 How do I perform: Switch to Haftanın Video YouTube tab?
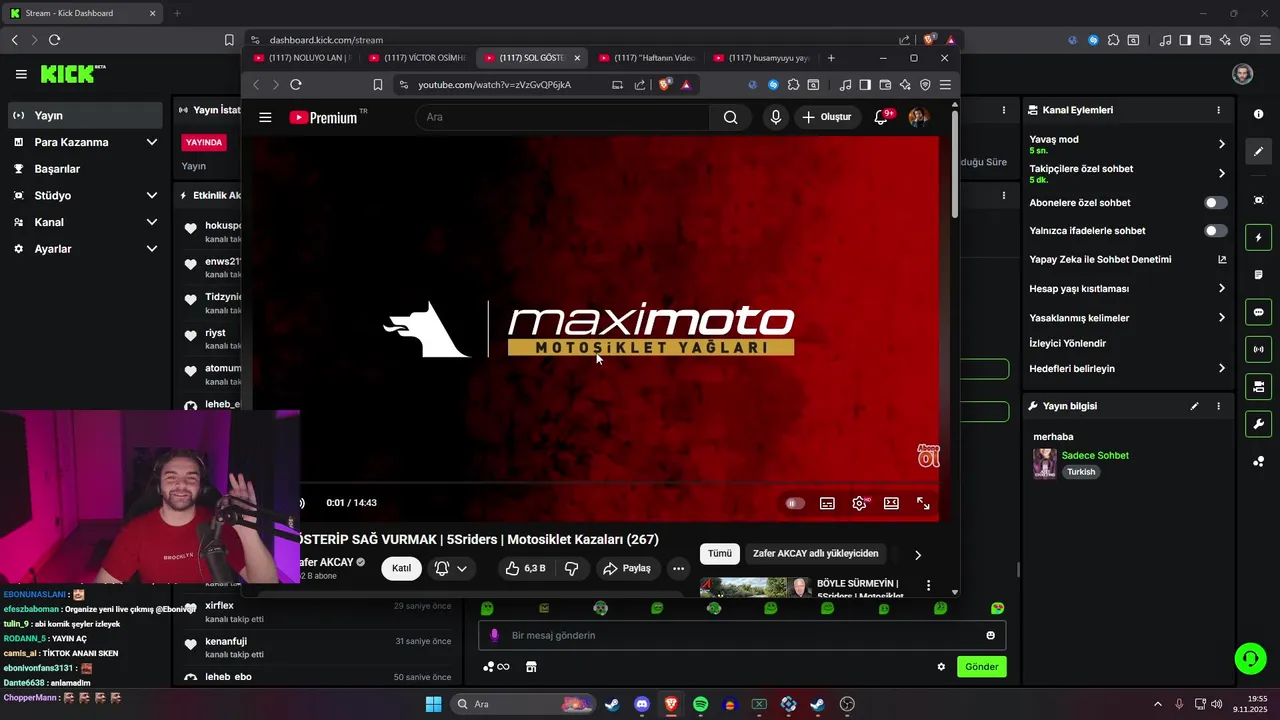[647, 58]
